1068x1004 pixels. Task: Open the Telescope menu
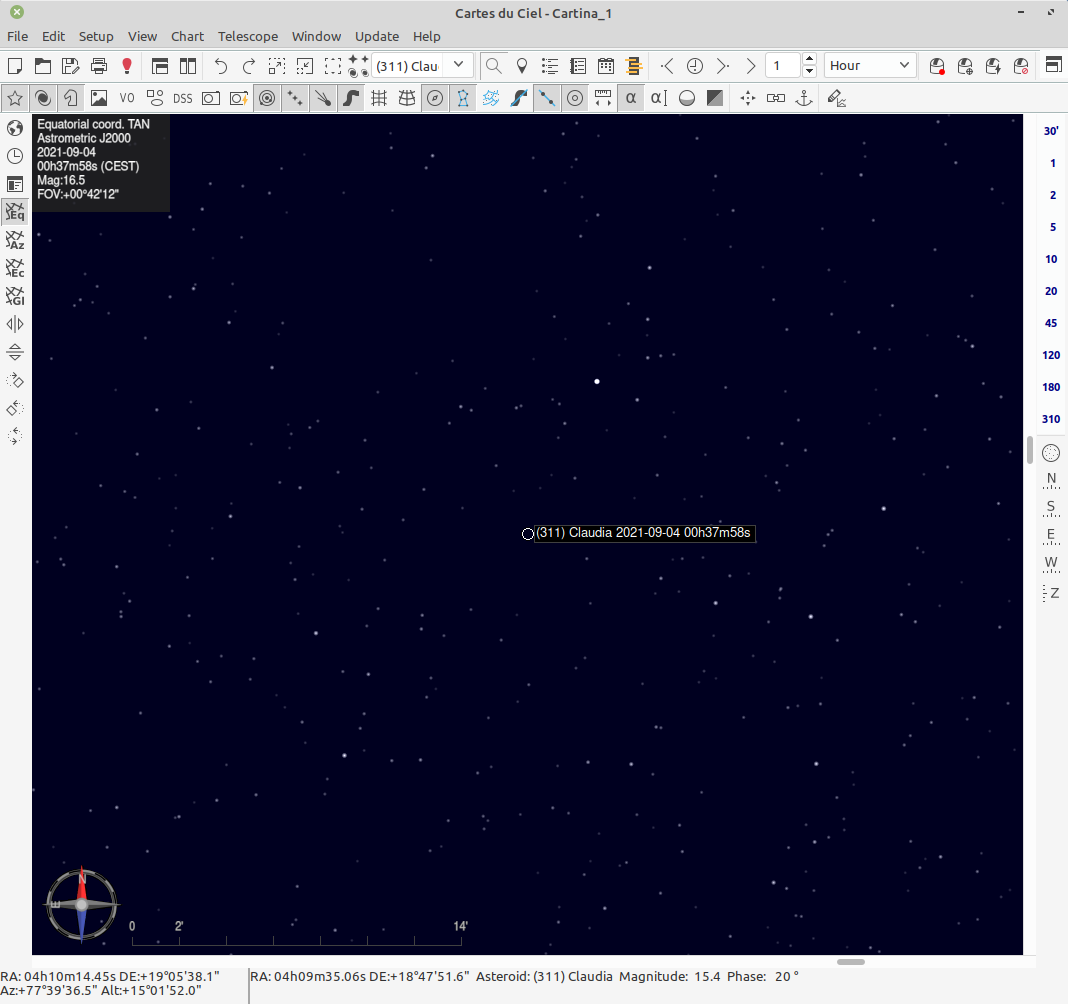248,36
